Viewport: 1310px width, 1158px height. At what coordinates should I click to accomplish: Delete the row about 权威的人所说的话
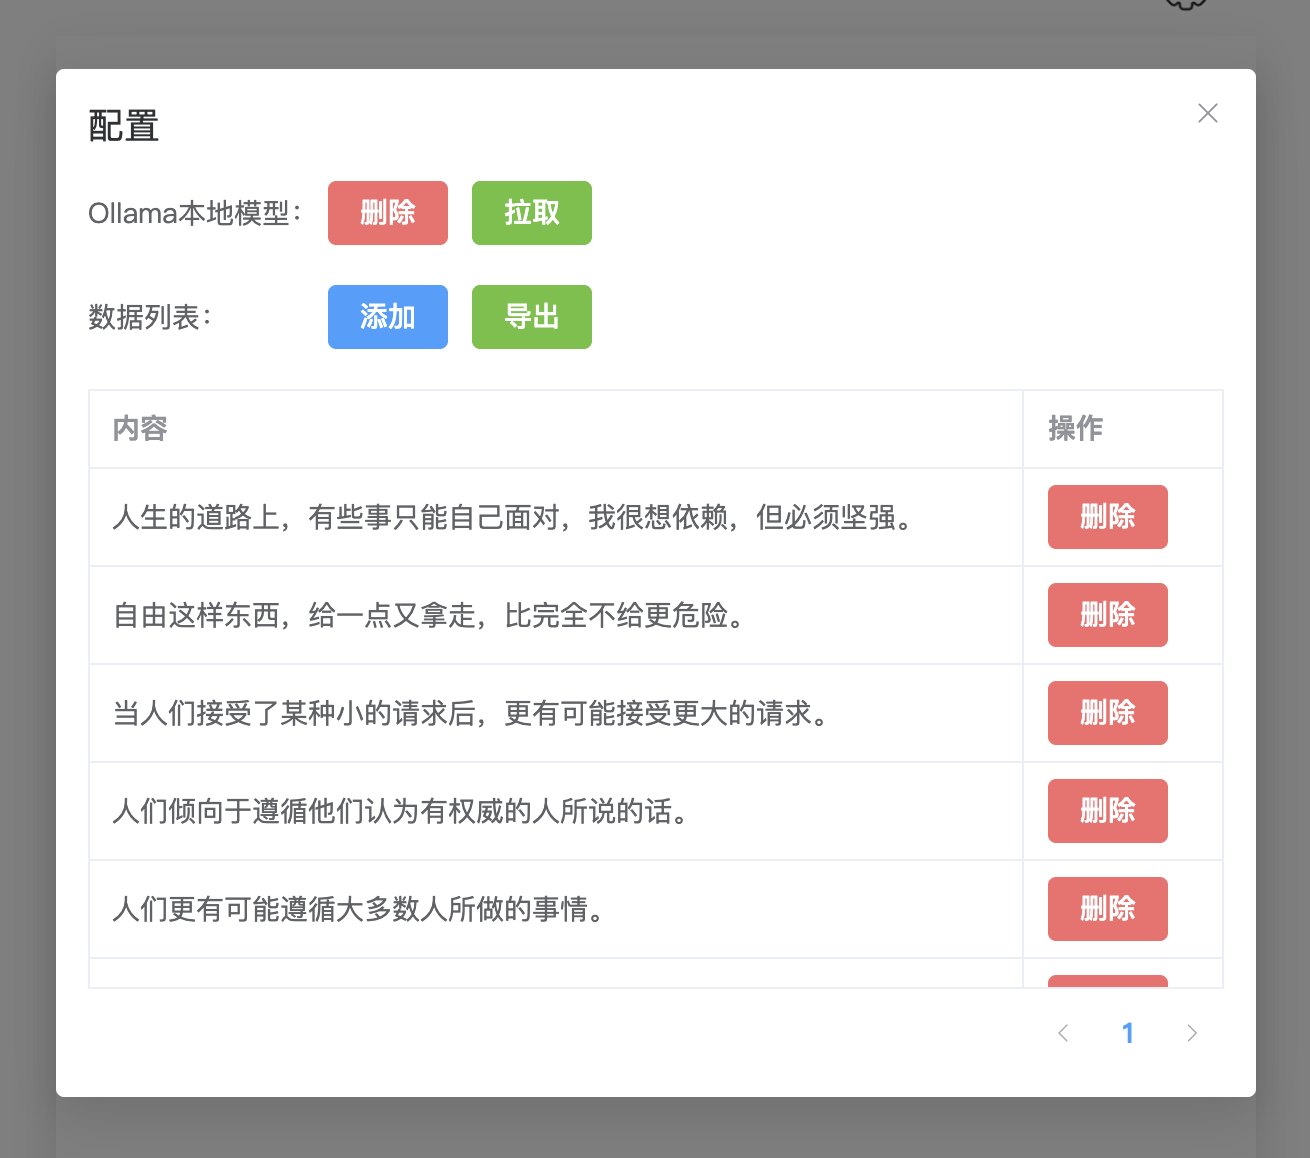[1107, 811]
